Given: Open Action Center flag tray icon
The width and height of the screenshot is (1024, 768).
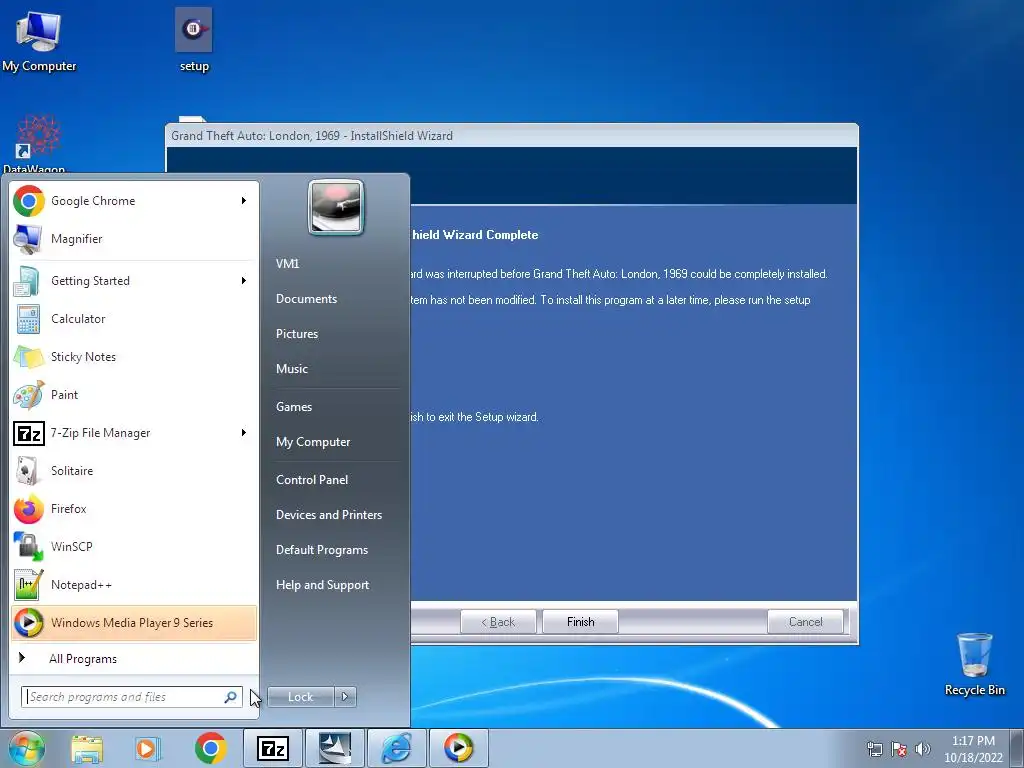Looking at the screenshot, I should pos(899,749).
